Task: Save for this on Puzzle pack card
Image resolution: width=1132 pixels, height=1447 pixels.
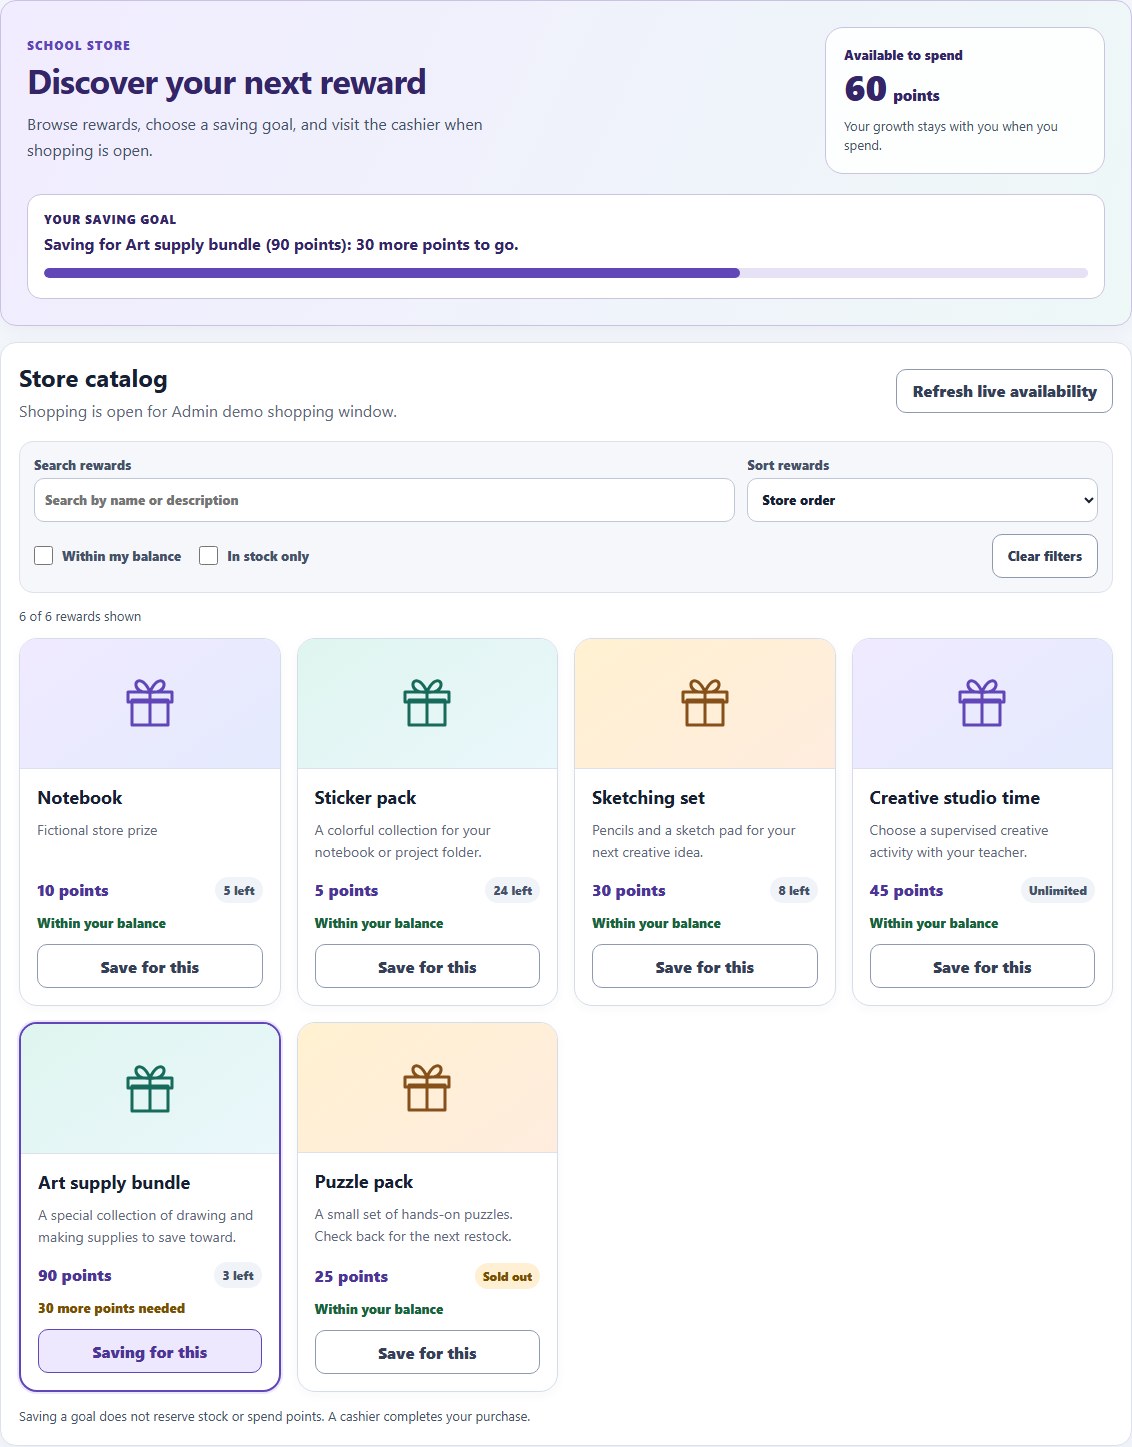Action: click(x=427, y=1353)
